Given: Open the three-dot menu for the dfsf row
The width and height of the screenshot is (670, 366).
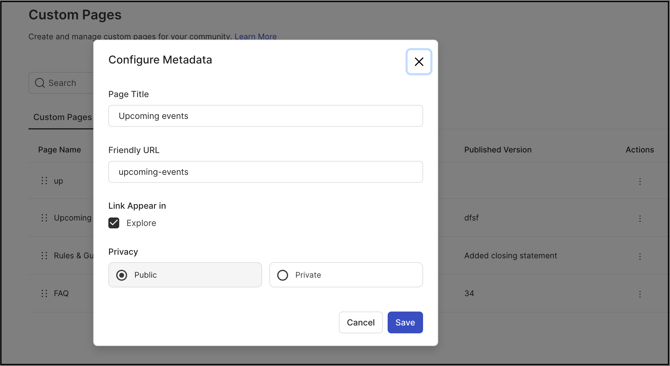Looking at the screenshot, I should coord(640,219).
